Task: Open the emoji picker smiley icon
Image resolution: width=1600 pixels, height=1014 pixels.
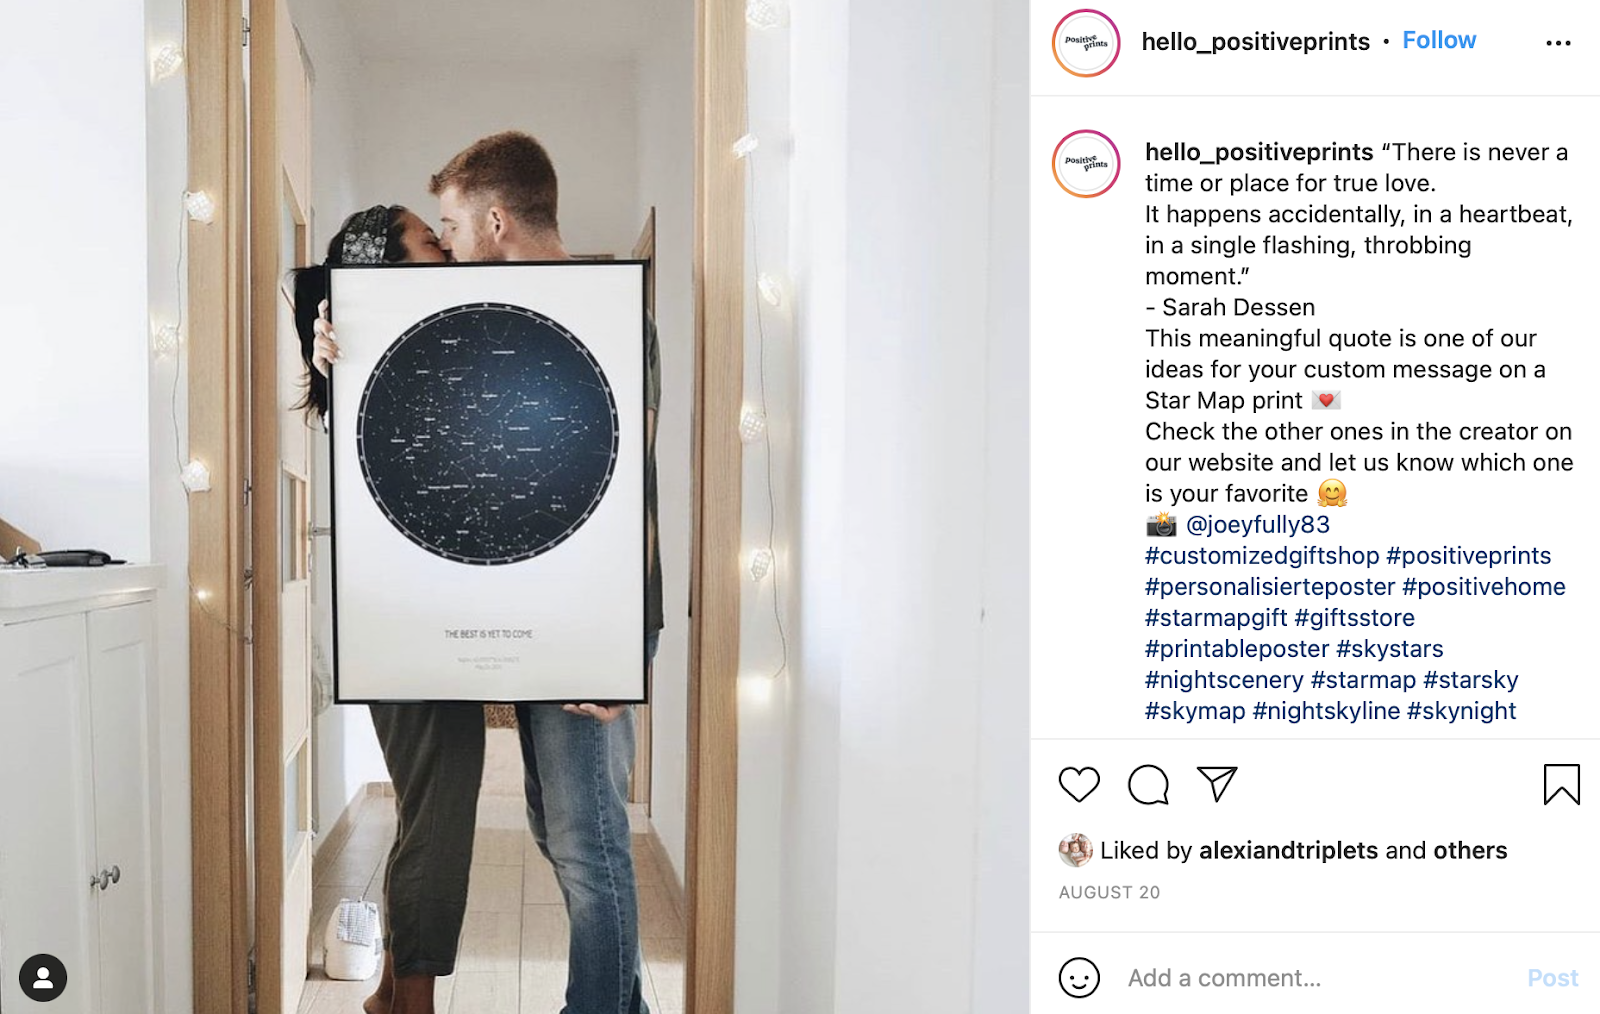Action: tap(1079, 978)
